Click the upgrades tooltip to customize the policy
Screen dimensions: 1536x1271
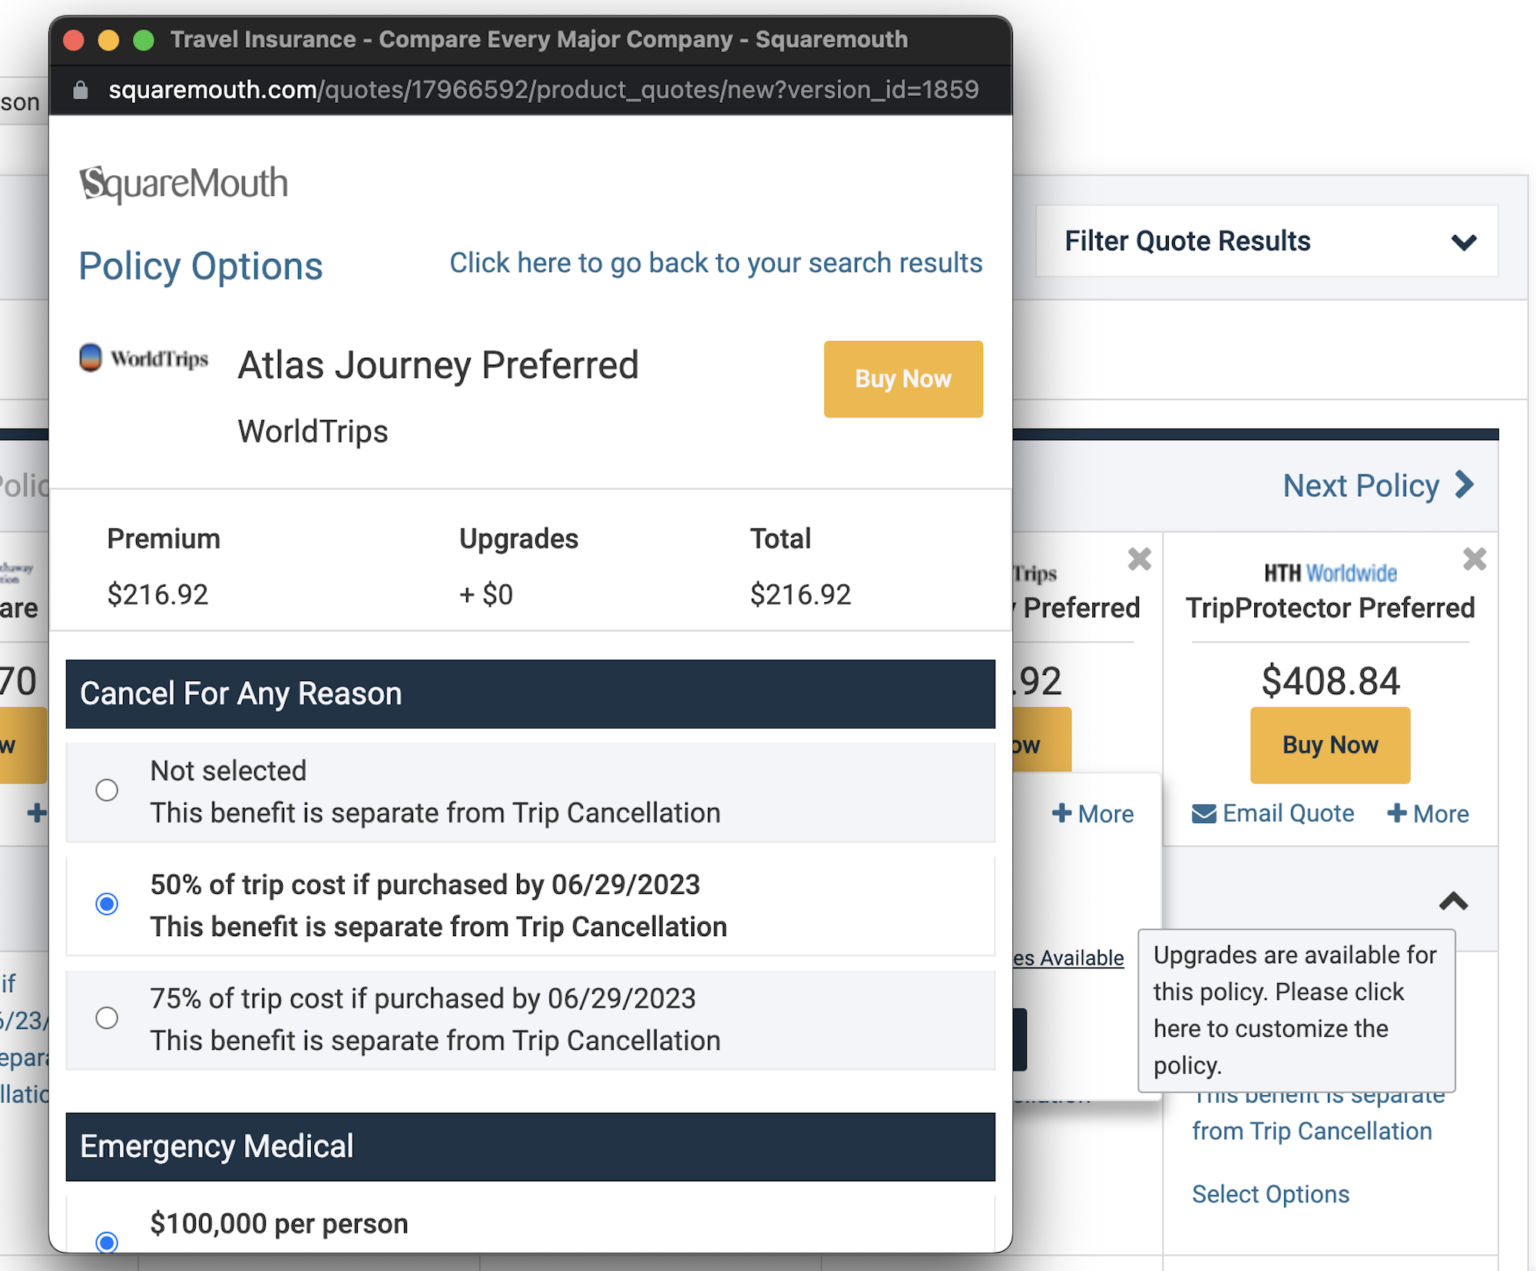(1296, 1010)
